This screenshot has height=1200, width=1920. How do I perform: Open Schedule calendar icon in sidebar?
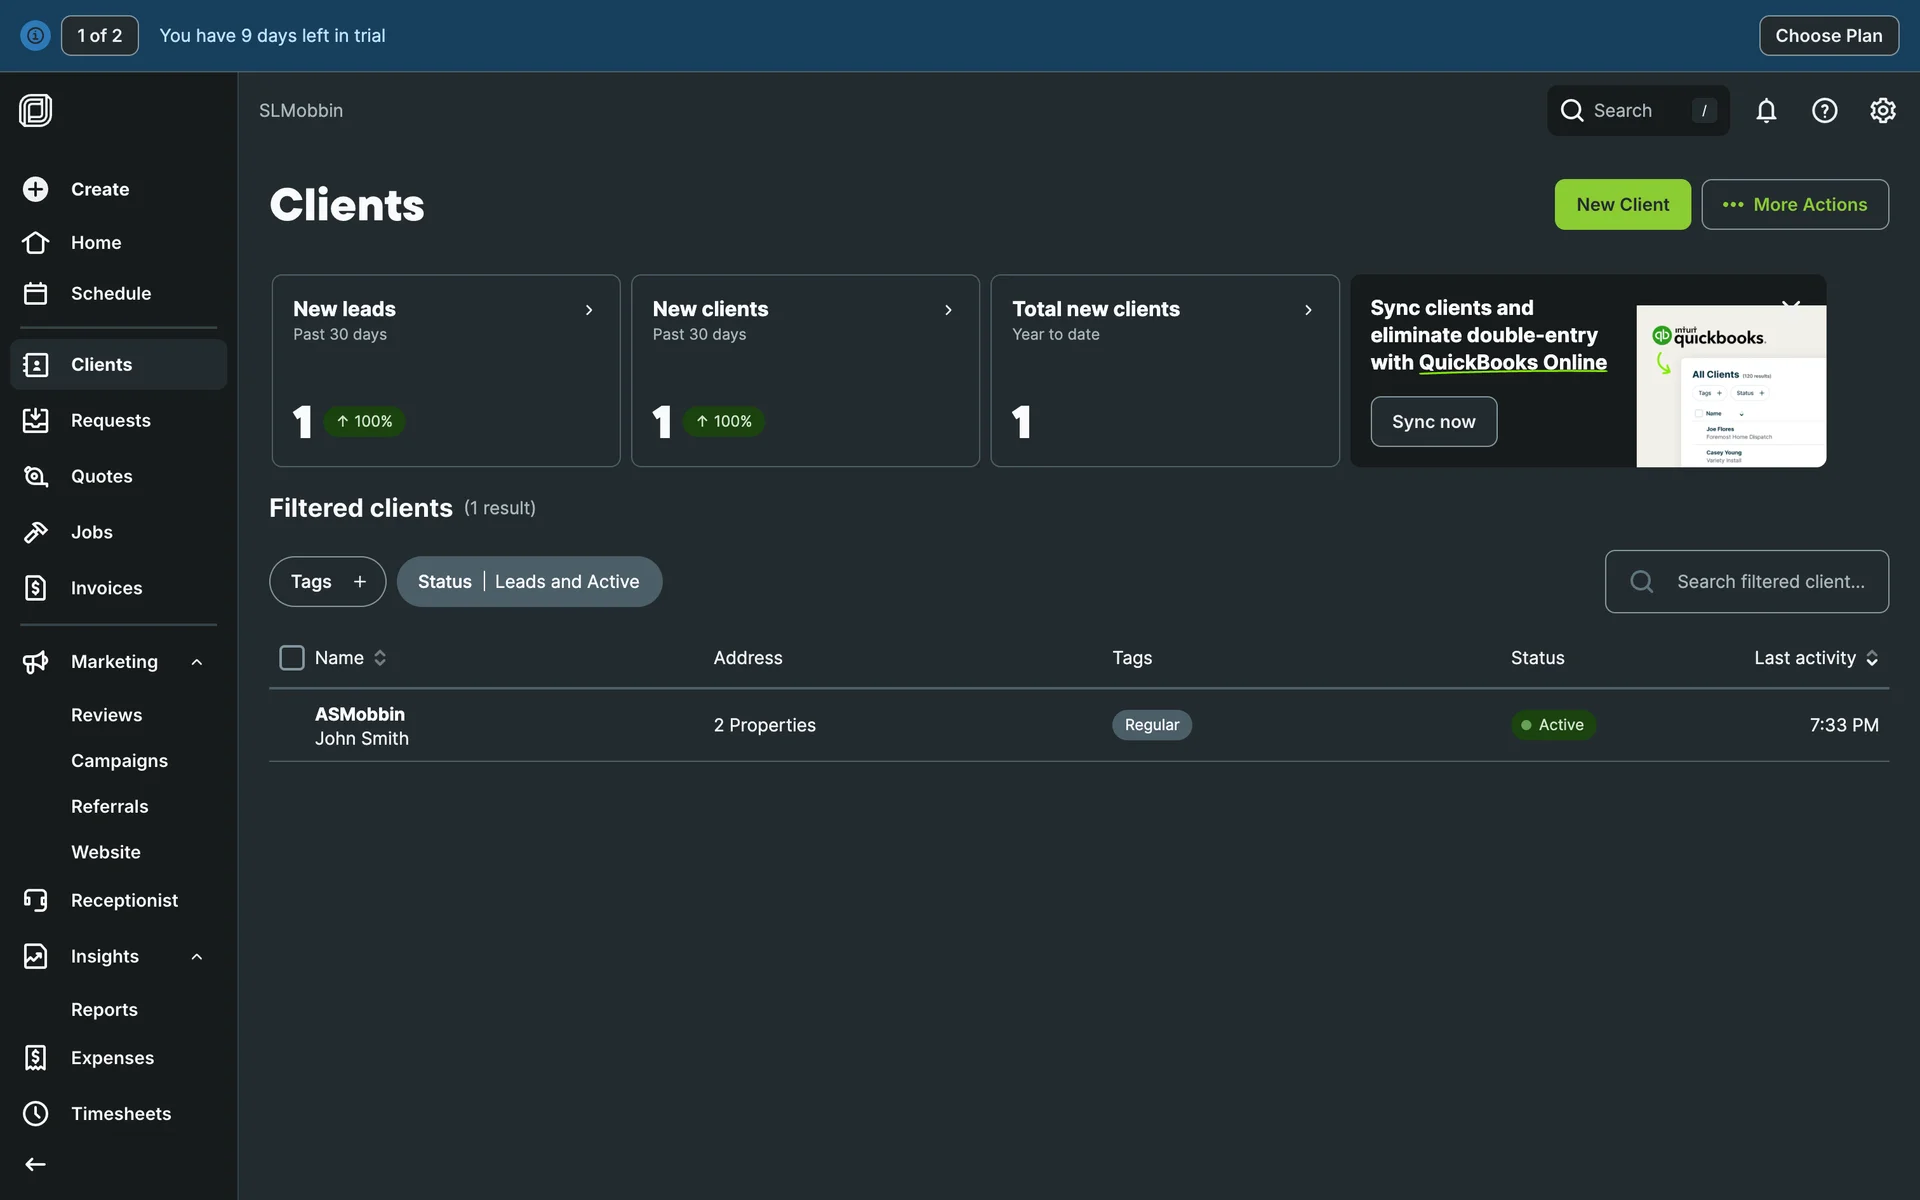coord(36,293)
